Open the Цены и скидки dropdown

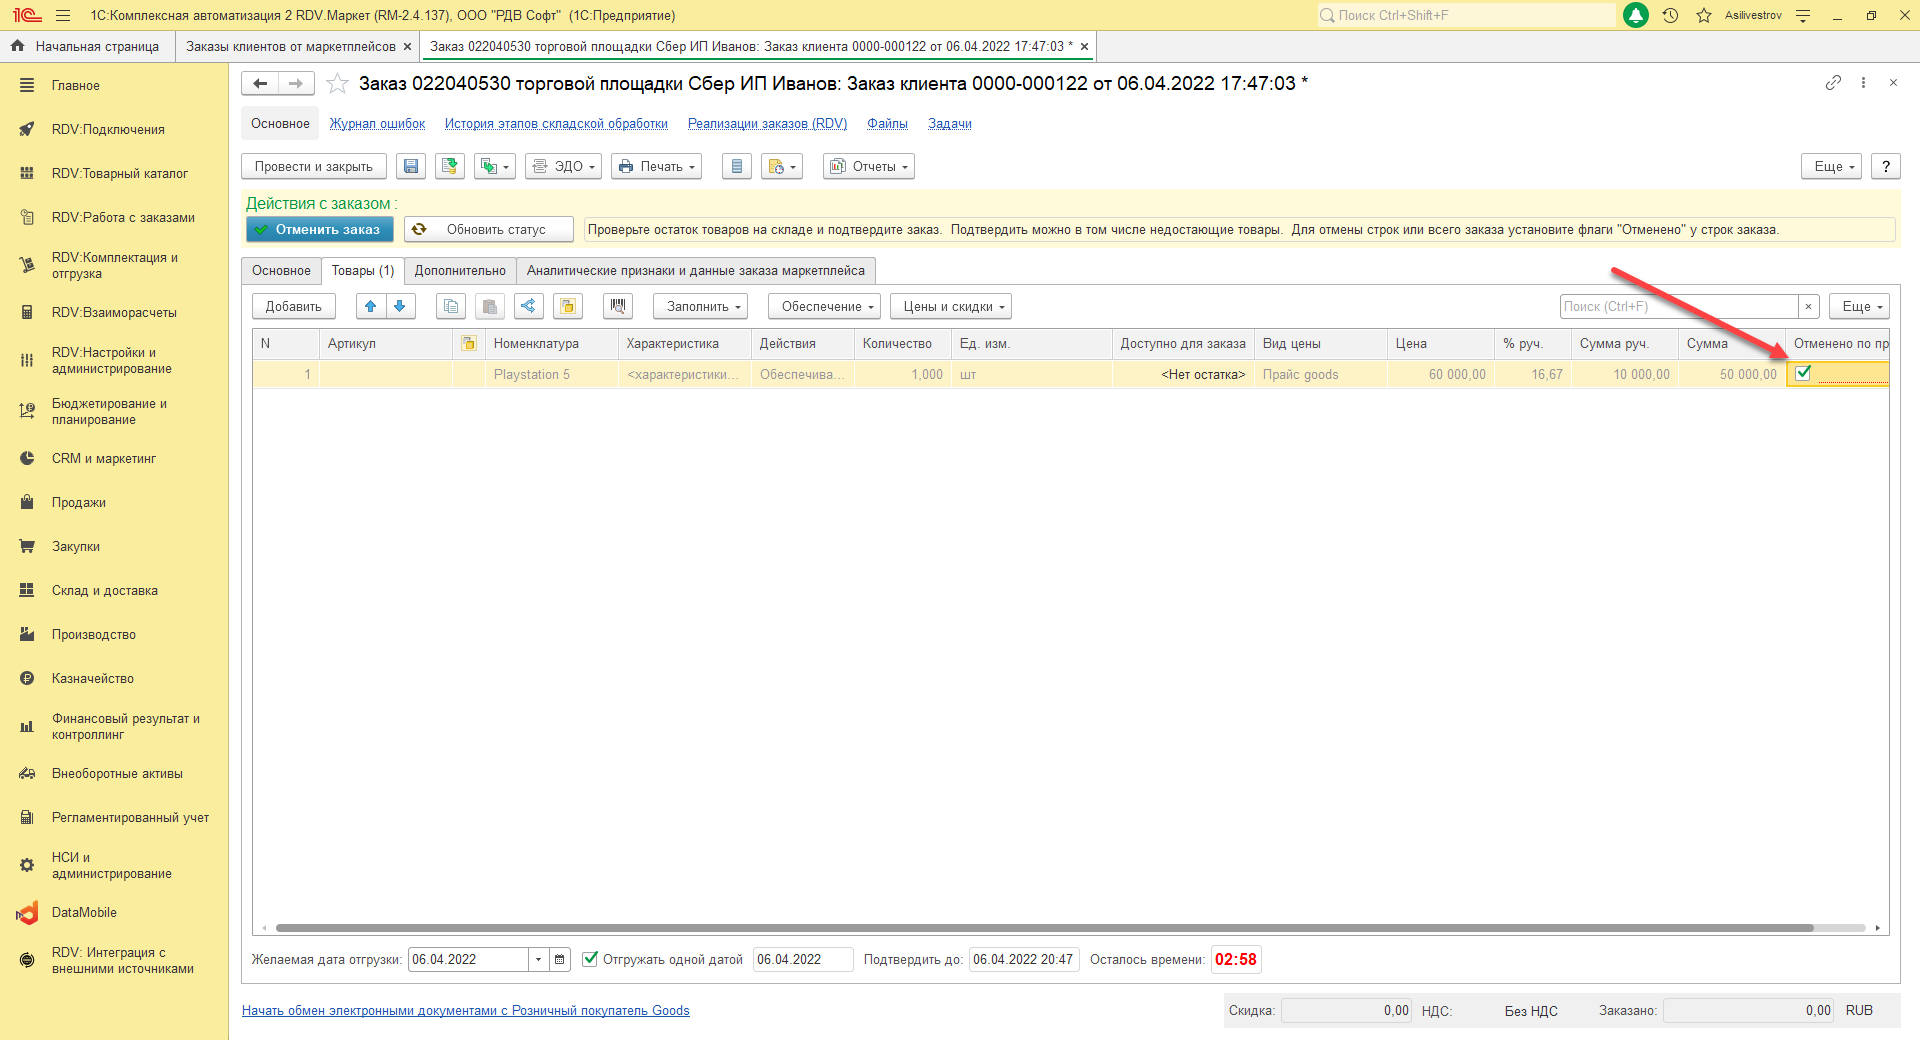951,307
